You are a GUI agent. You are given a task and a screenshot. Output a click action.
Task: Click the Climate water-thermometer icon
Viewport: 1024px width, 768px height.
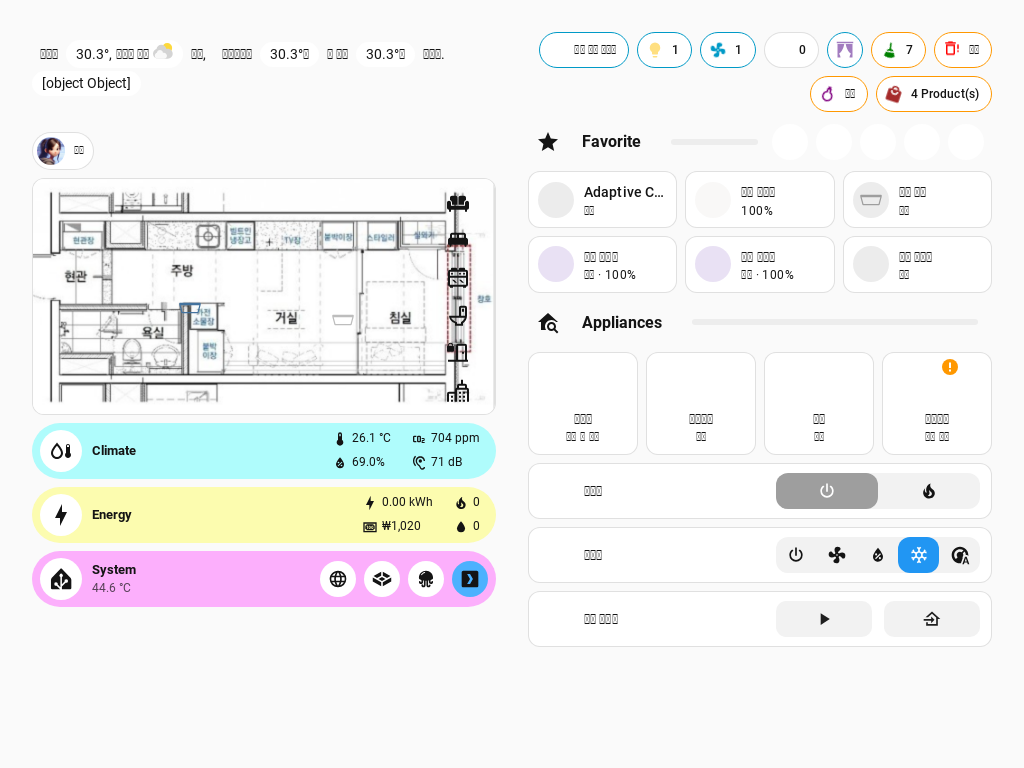(61, 451)
